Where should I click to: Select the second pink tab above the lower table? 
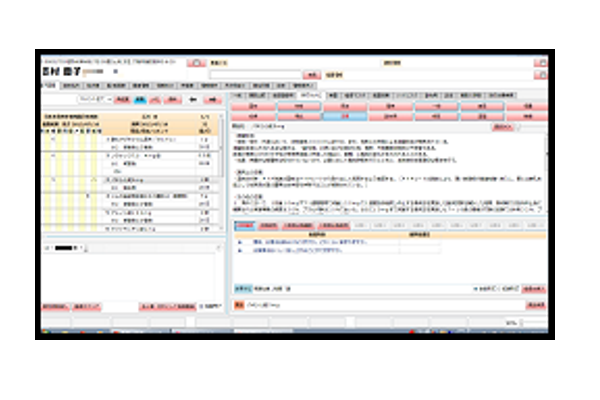(268, 225)
